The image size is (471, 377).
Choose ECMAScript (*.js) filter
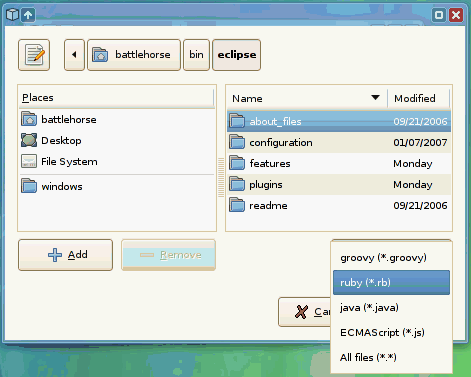coord(391,332)
